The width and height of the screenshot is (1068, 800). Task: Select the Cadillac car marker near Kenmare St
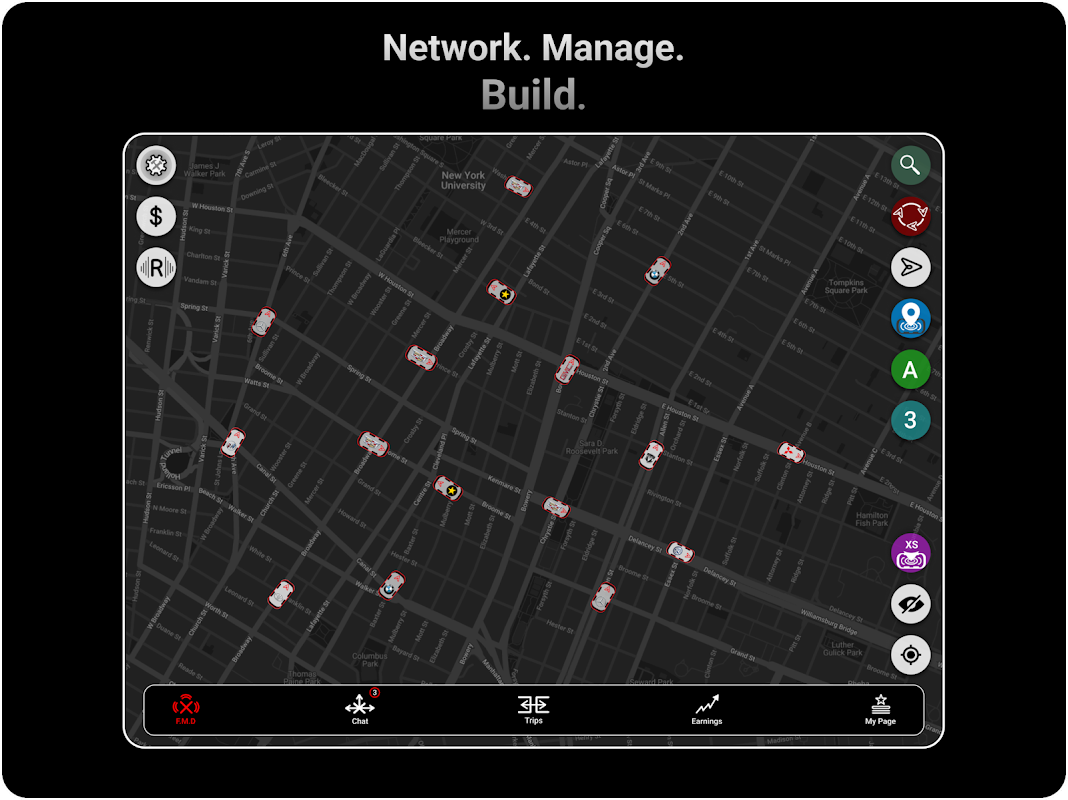point(556,507)
